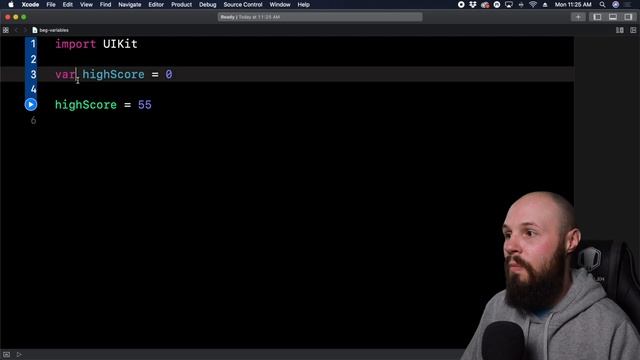Open the Siri menu bar icon

(x=616, y=4)
